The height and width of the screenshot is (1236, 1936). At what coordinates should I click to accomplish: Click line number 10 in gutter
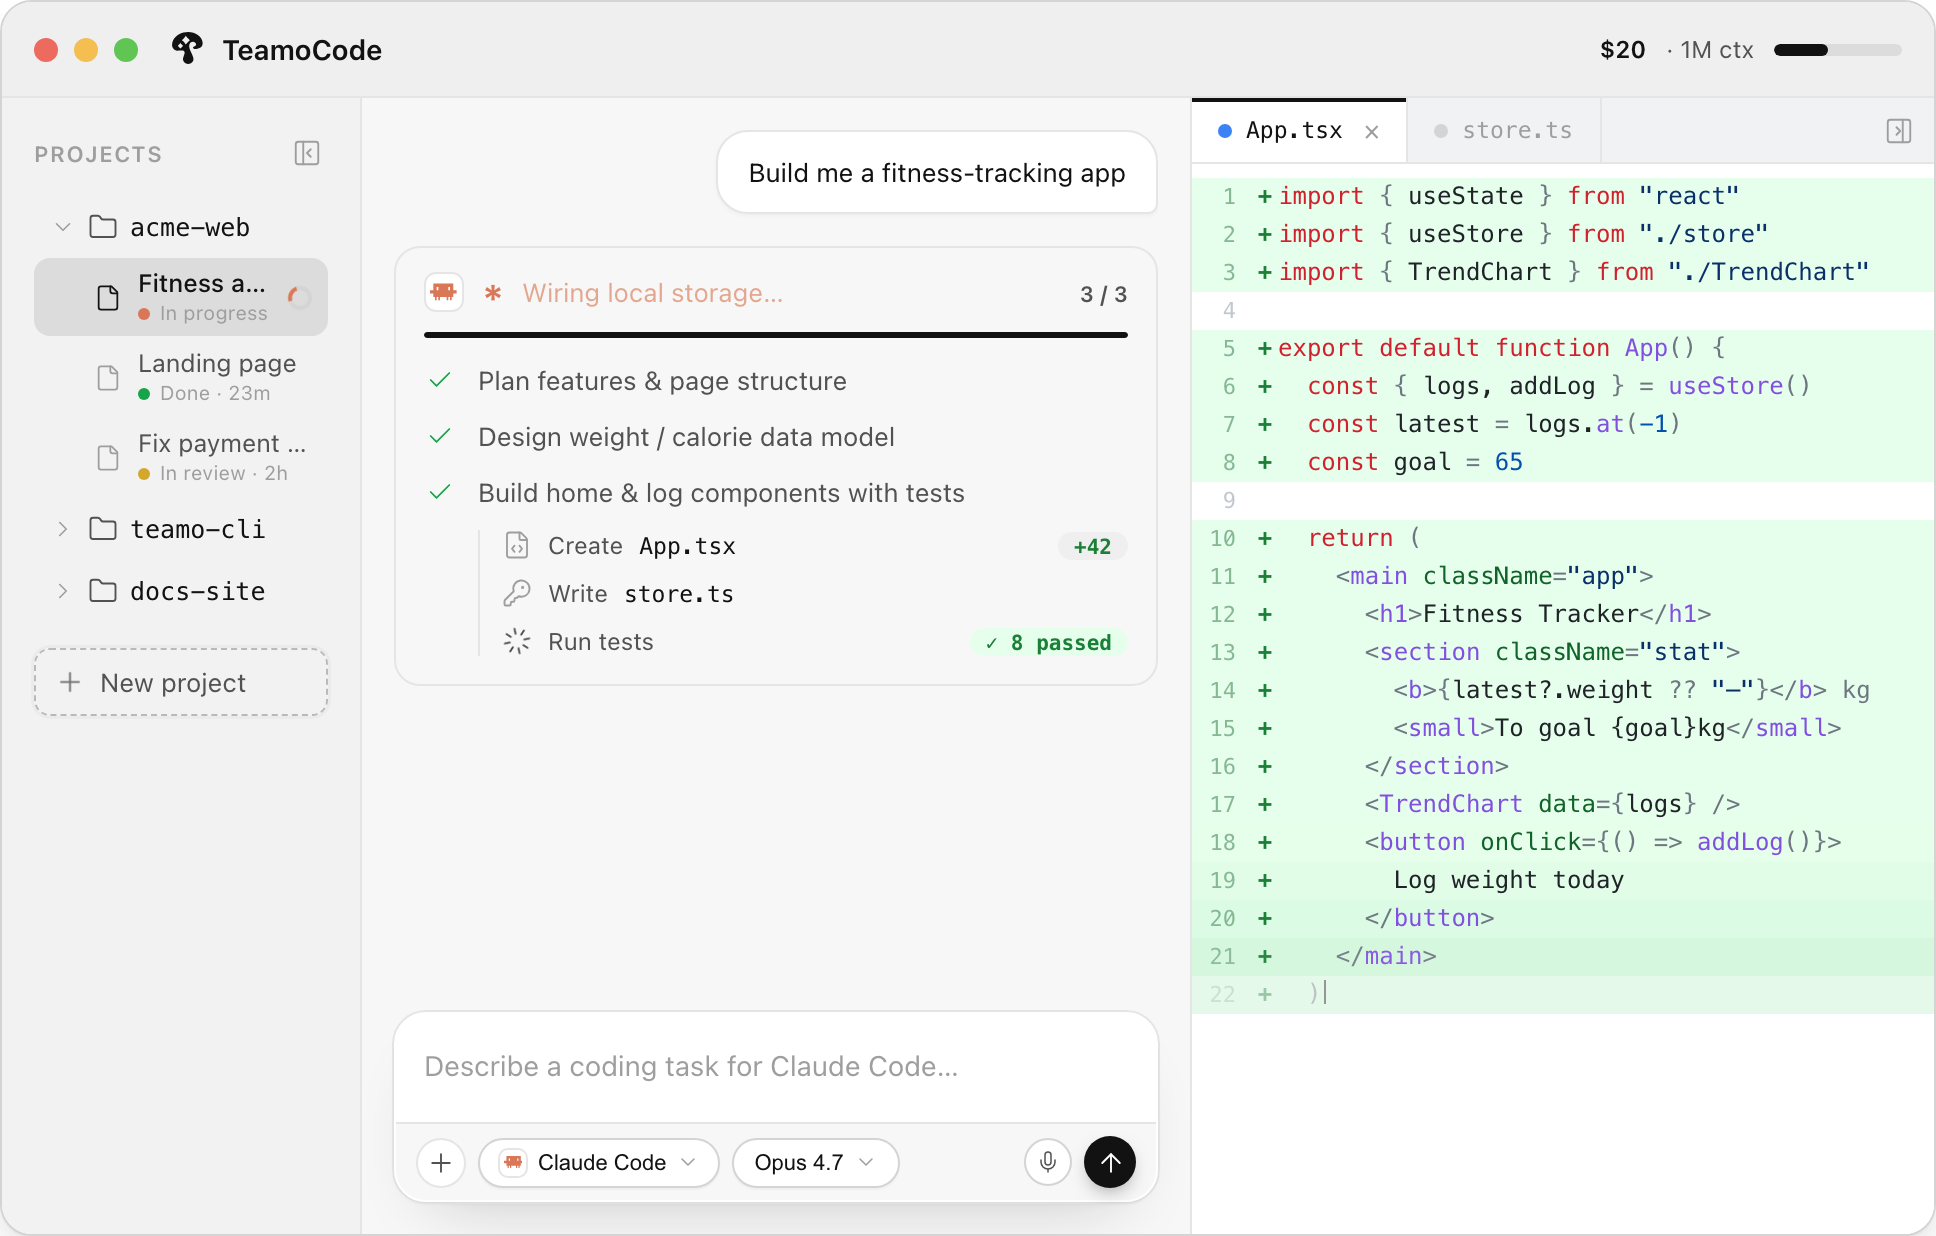point(1222,538)
